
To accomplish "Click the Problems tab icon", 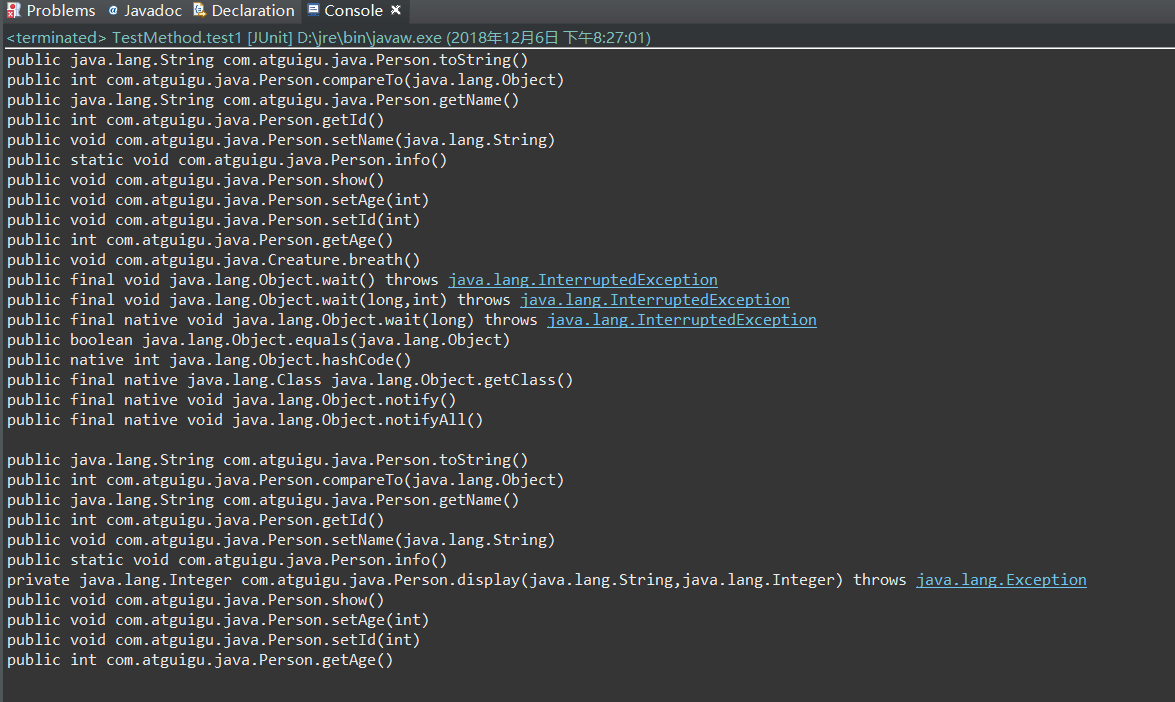I will pos(13,10).
